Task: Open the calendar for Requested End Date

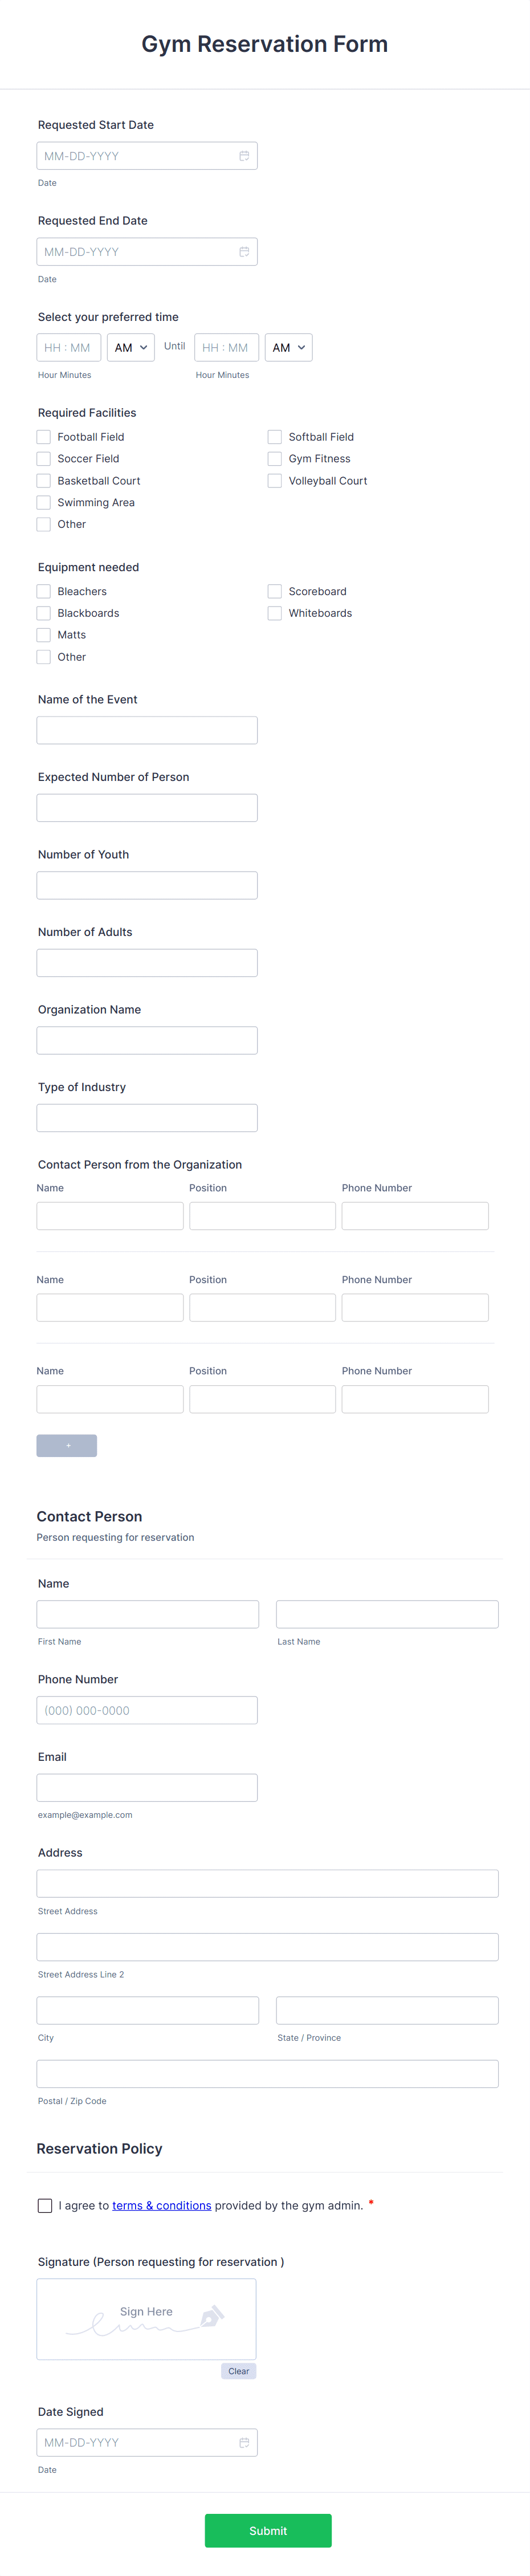Action: pos(245,251)
